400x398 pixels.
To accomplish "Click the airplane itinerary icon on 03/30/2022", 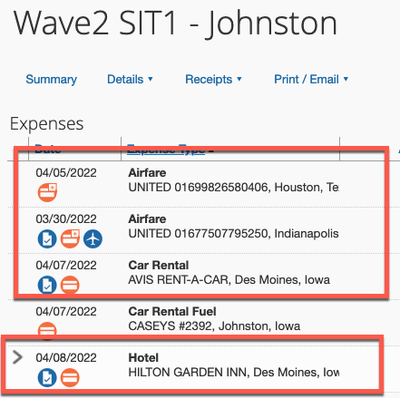I will tap(93, 239).
